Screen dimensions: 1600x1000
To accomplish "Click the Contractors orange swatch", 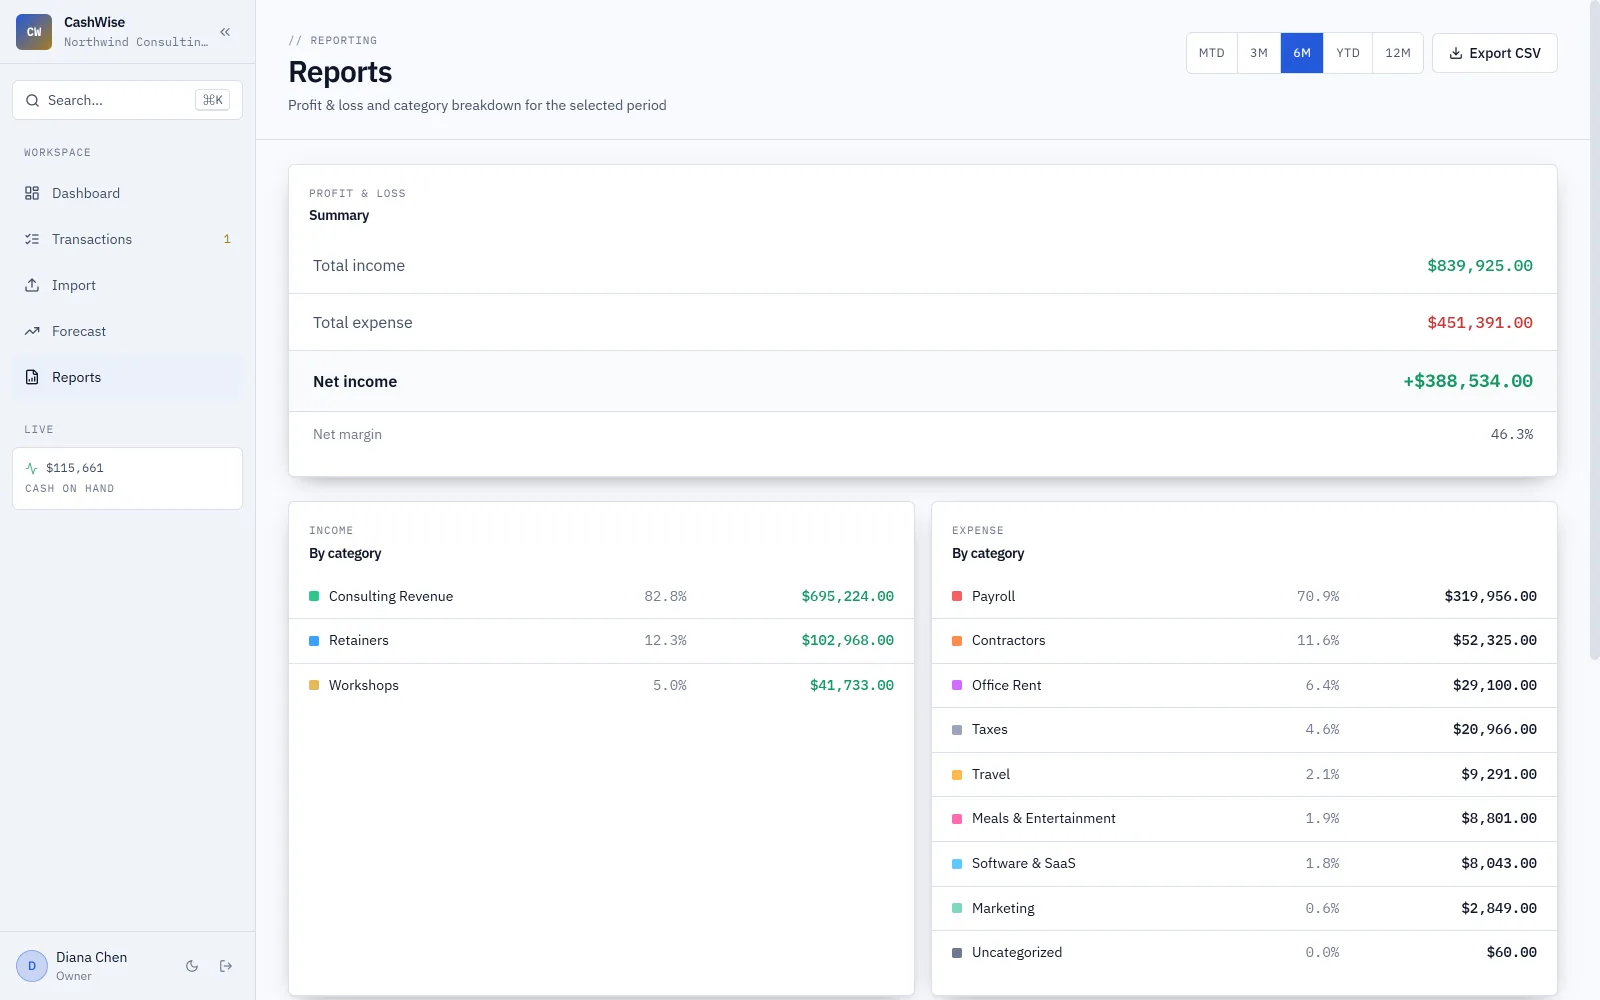I will click(x=957, y=641).
